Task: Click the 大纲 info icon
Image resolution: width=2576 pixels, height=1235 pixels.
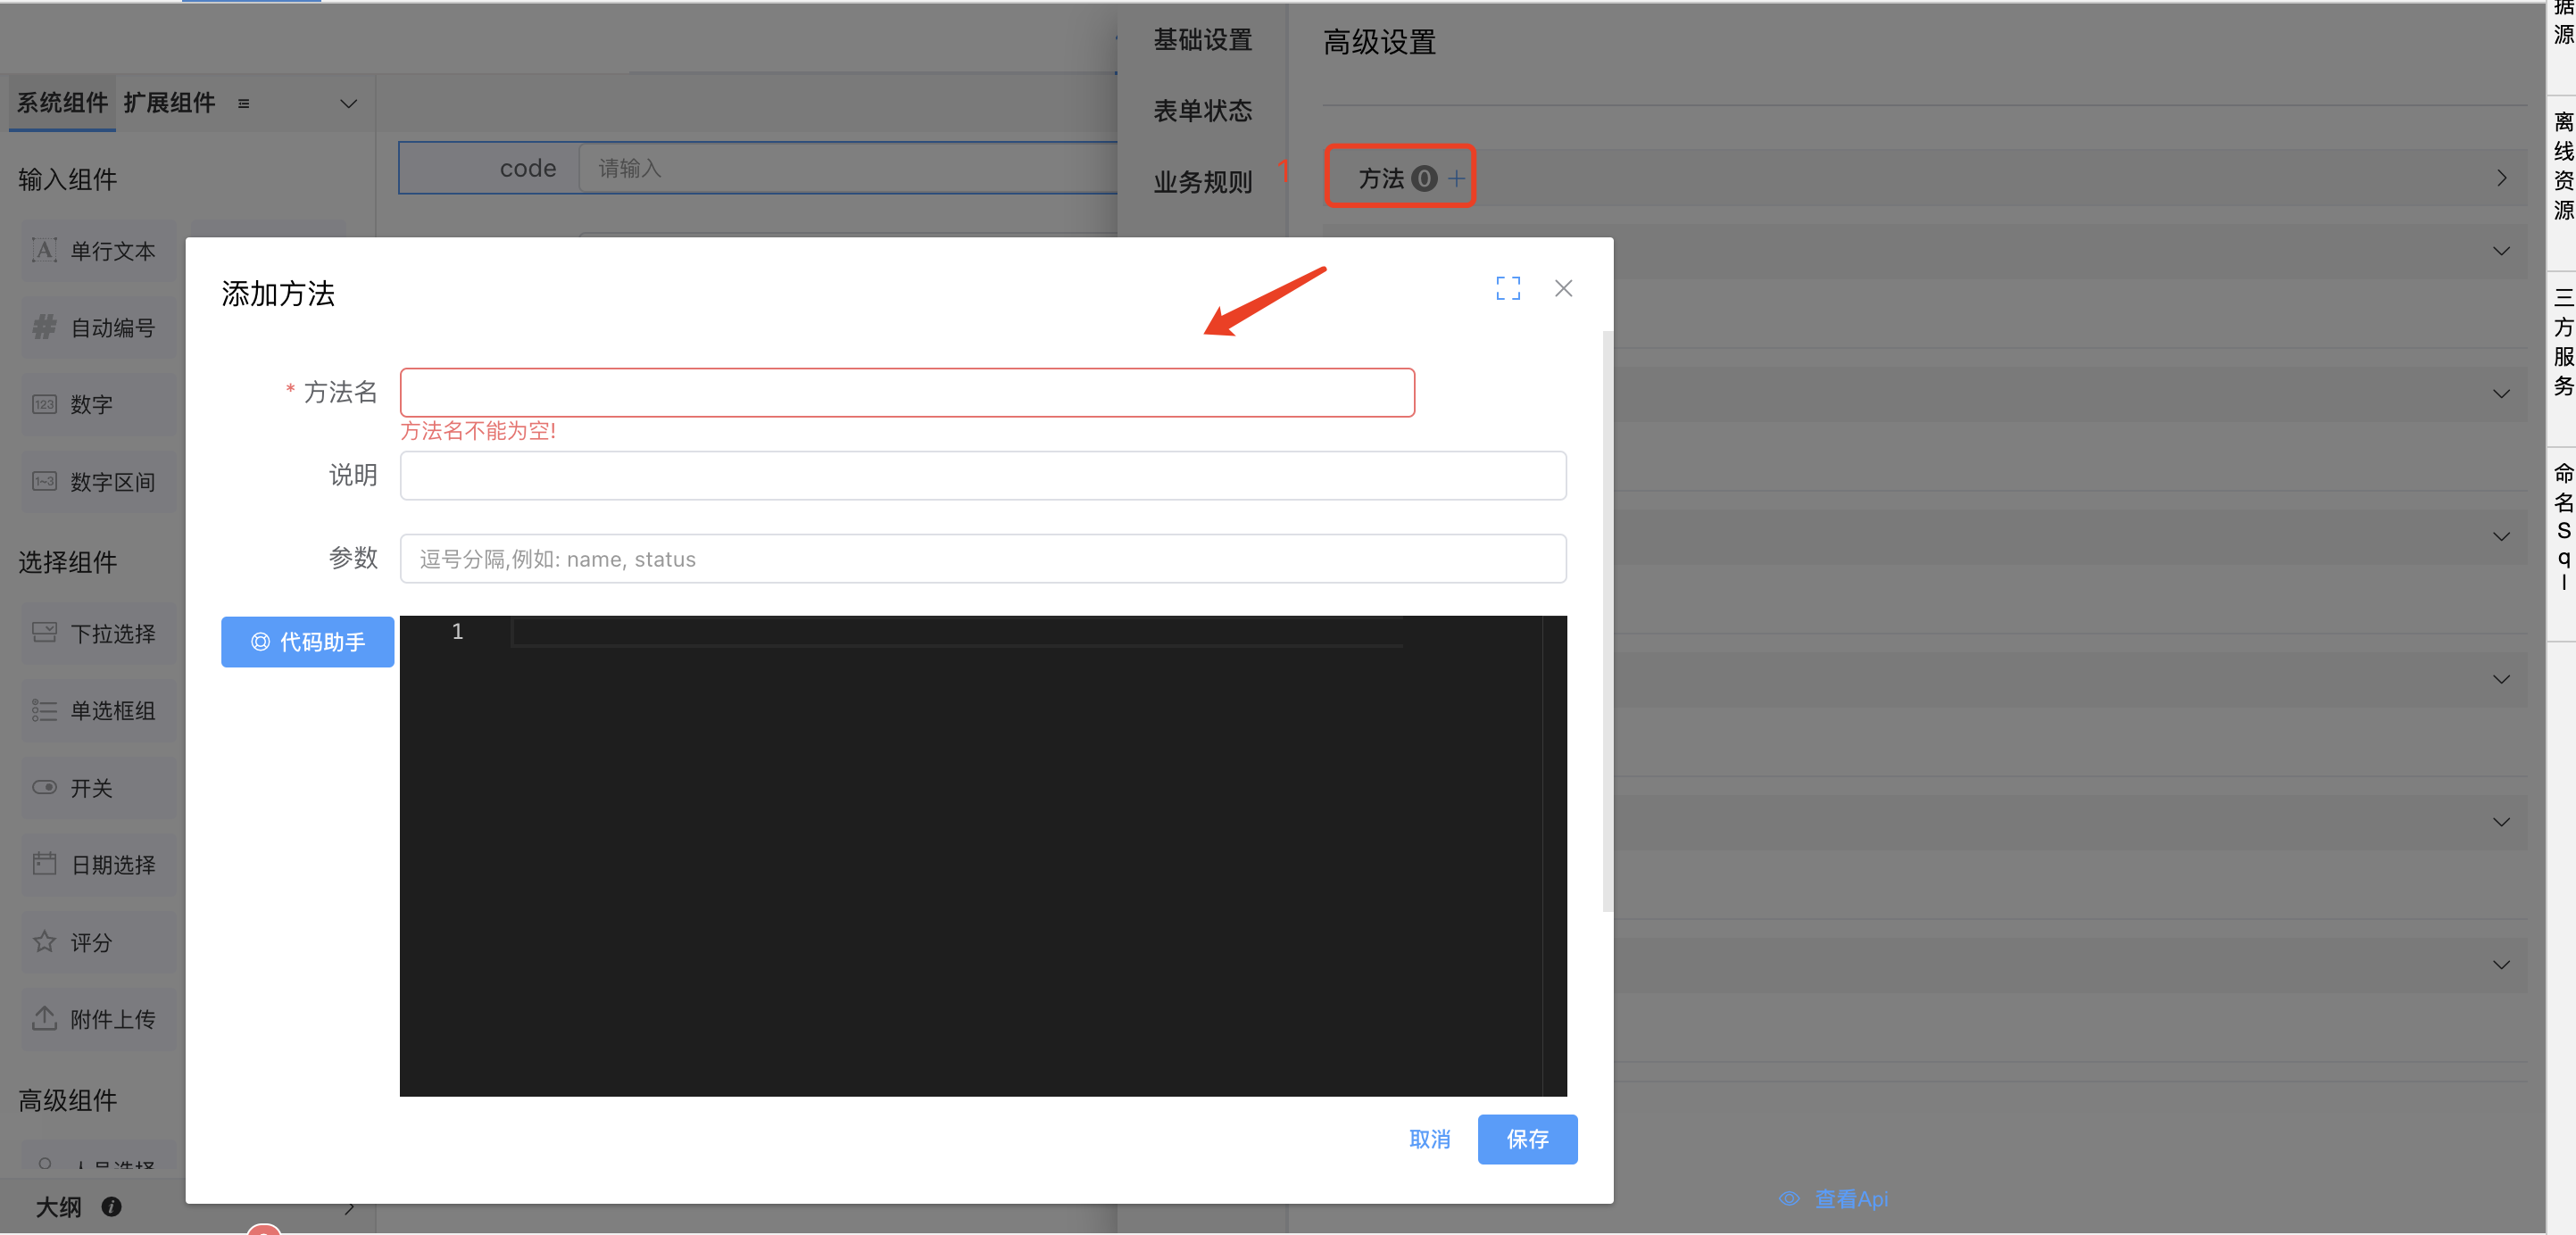Action: click(x=111, y=1206)
